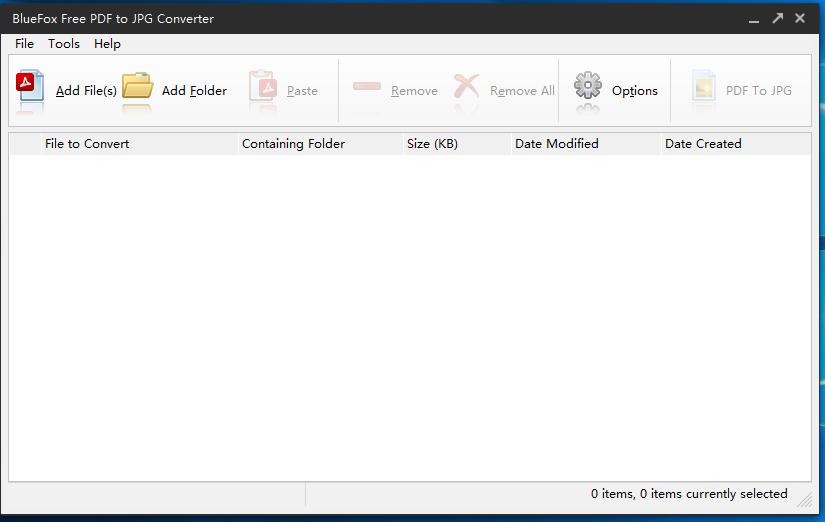Click the Remove minus icon
Image resolution: width=825 pixels, height=522 pixels.
pyautogui.click(x=367, y=88)
